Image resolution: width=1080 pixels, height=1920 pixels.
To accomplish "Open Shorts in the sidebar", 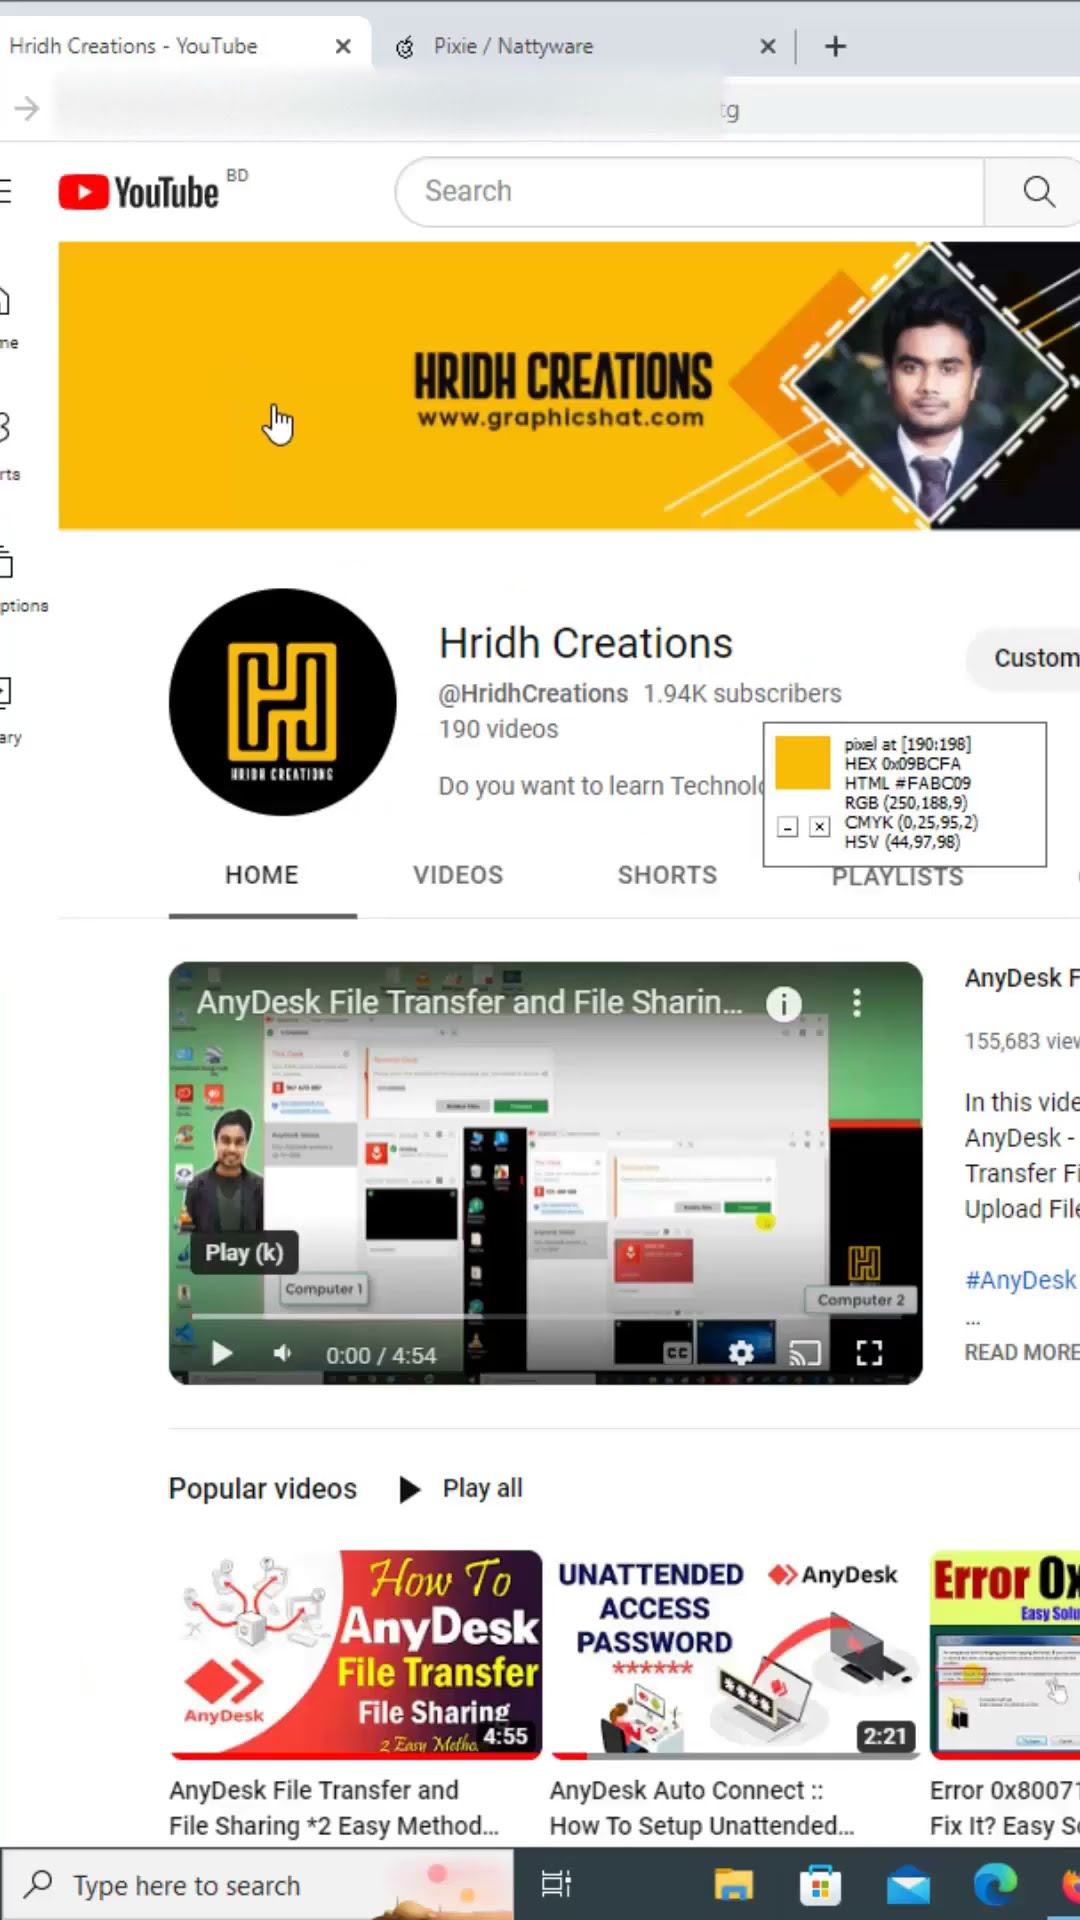I will tap(8, 448).
